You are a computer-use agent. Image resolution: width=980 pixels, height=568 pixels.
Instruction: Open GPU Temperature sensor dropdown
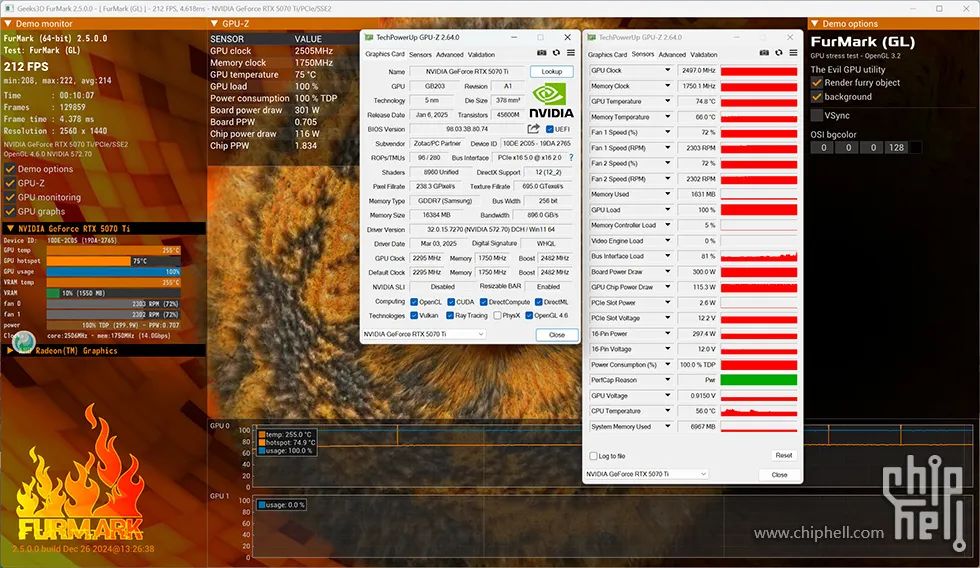tap(668, 101)
